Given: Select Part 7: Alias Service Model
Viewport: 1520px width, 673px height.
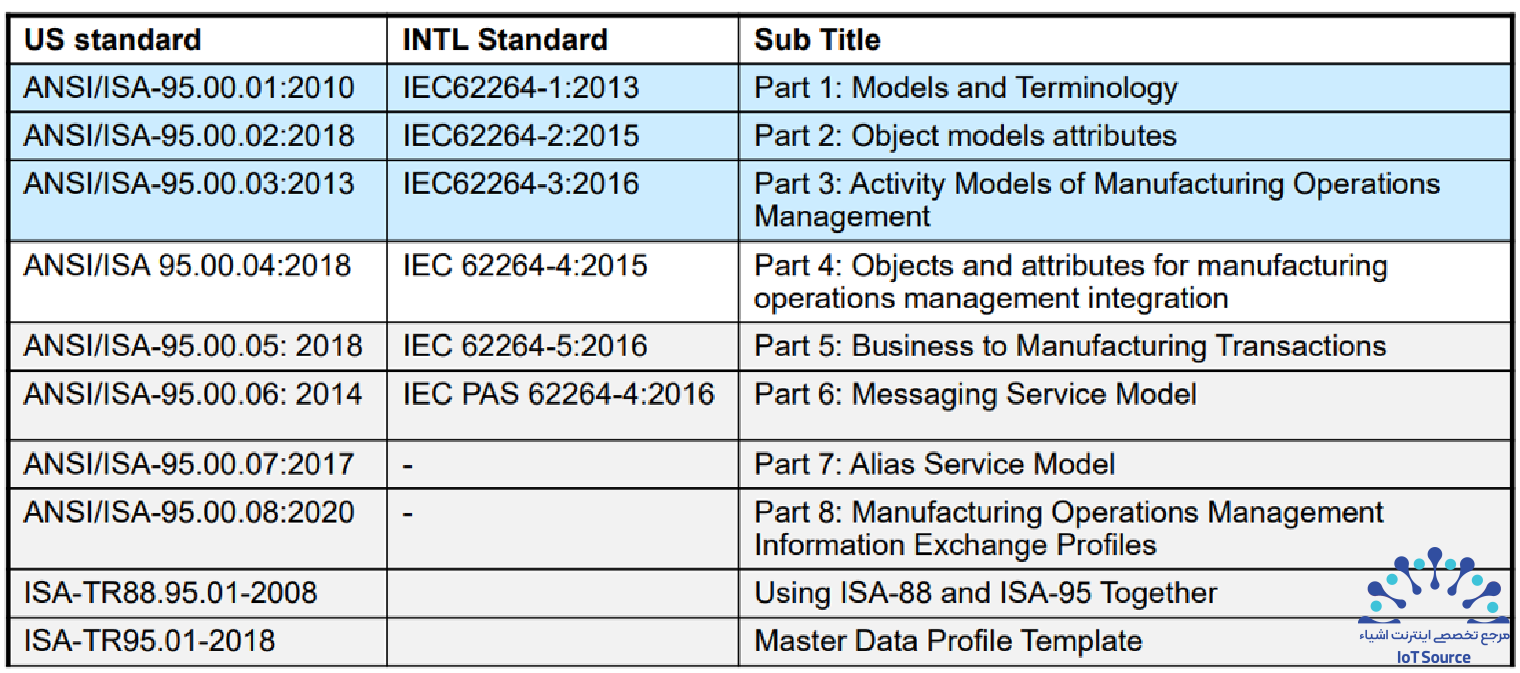Looking at the screenshot, I should (935, 464).
